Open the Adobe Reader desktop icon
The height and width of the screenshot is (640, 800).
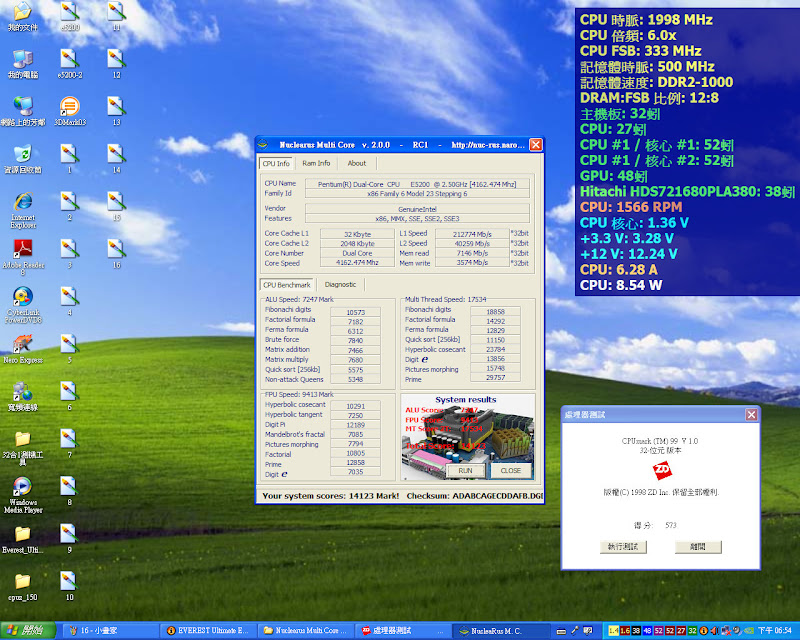(22, 250)
